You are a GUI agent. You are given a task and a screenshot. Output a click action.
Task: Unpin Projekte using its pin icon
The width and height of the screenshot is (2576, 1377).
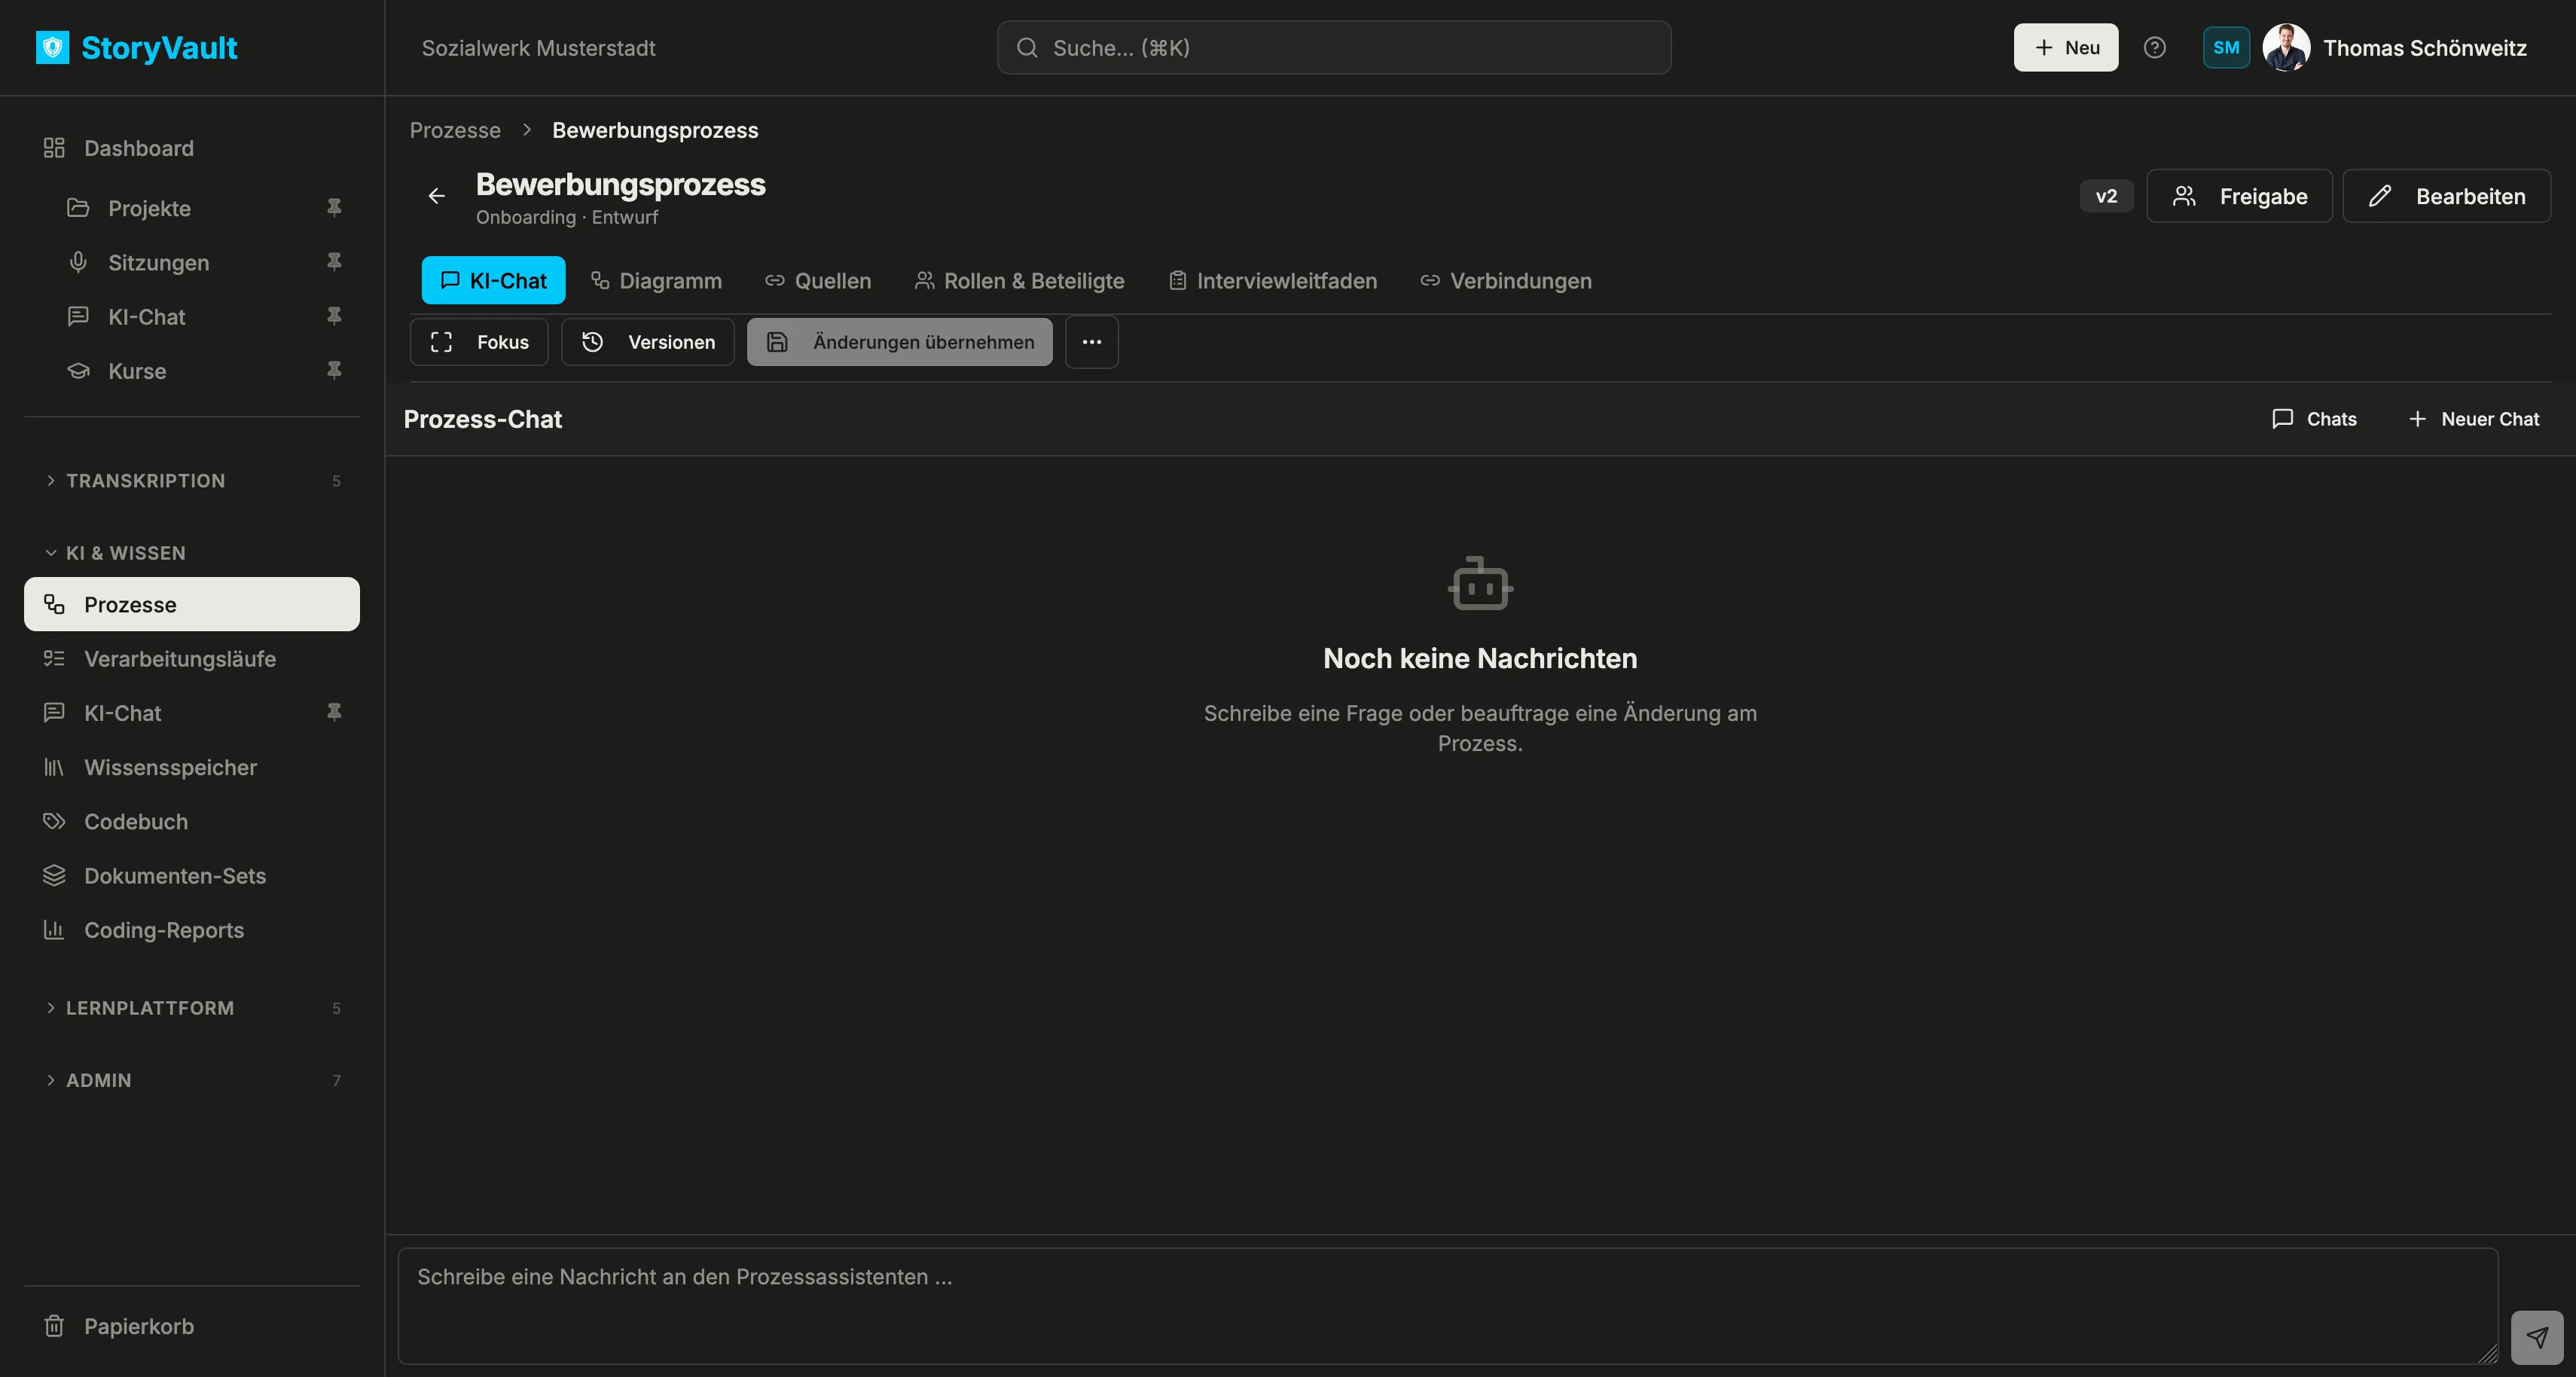(x=334, y=207)
